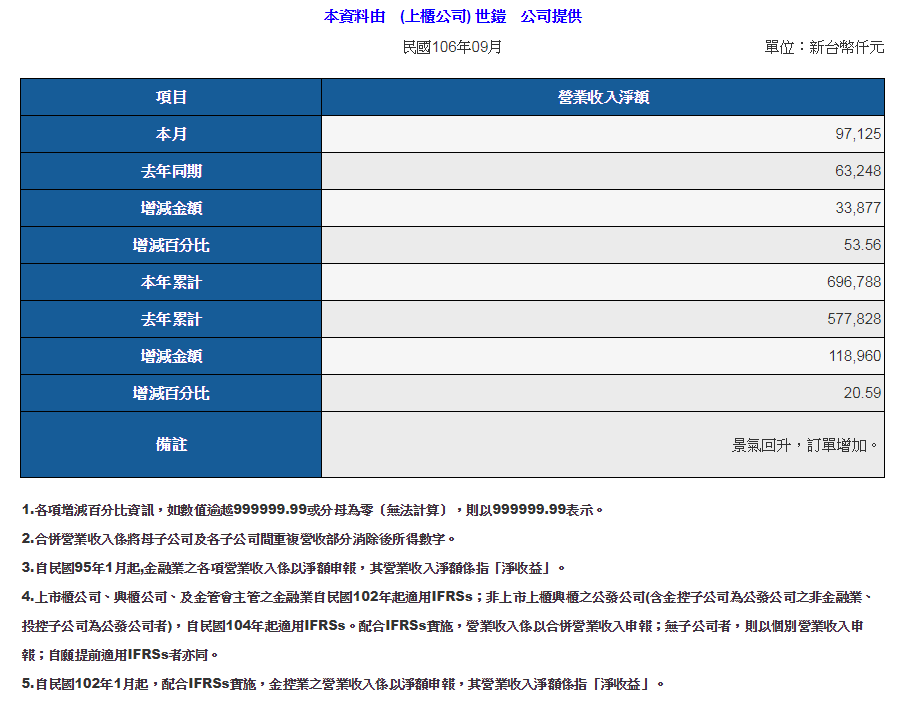
Task: Click the 本年累計 row label
Action: click(x=171, y=282)
